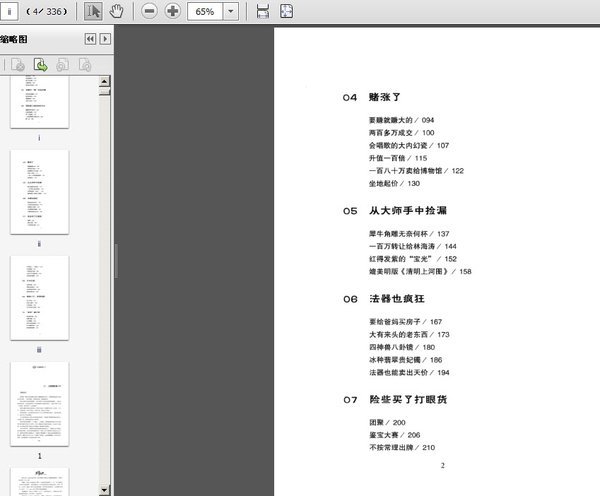The height and width of the screenshot is (496, 600).
Task: Open the thumbnails panel options arrow button
Action: 105,39
